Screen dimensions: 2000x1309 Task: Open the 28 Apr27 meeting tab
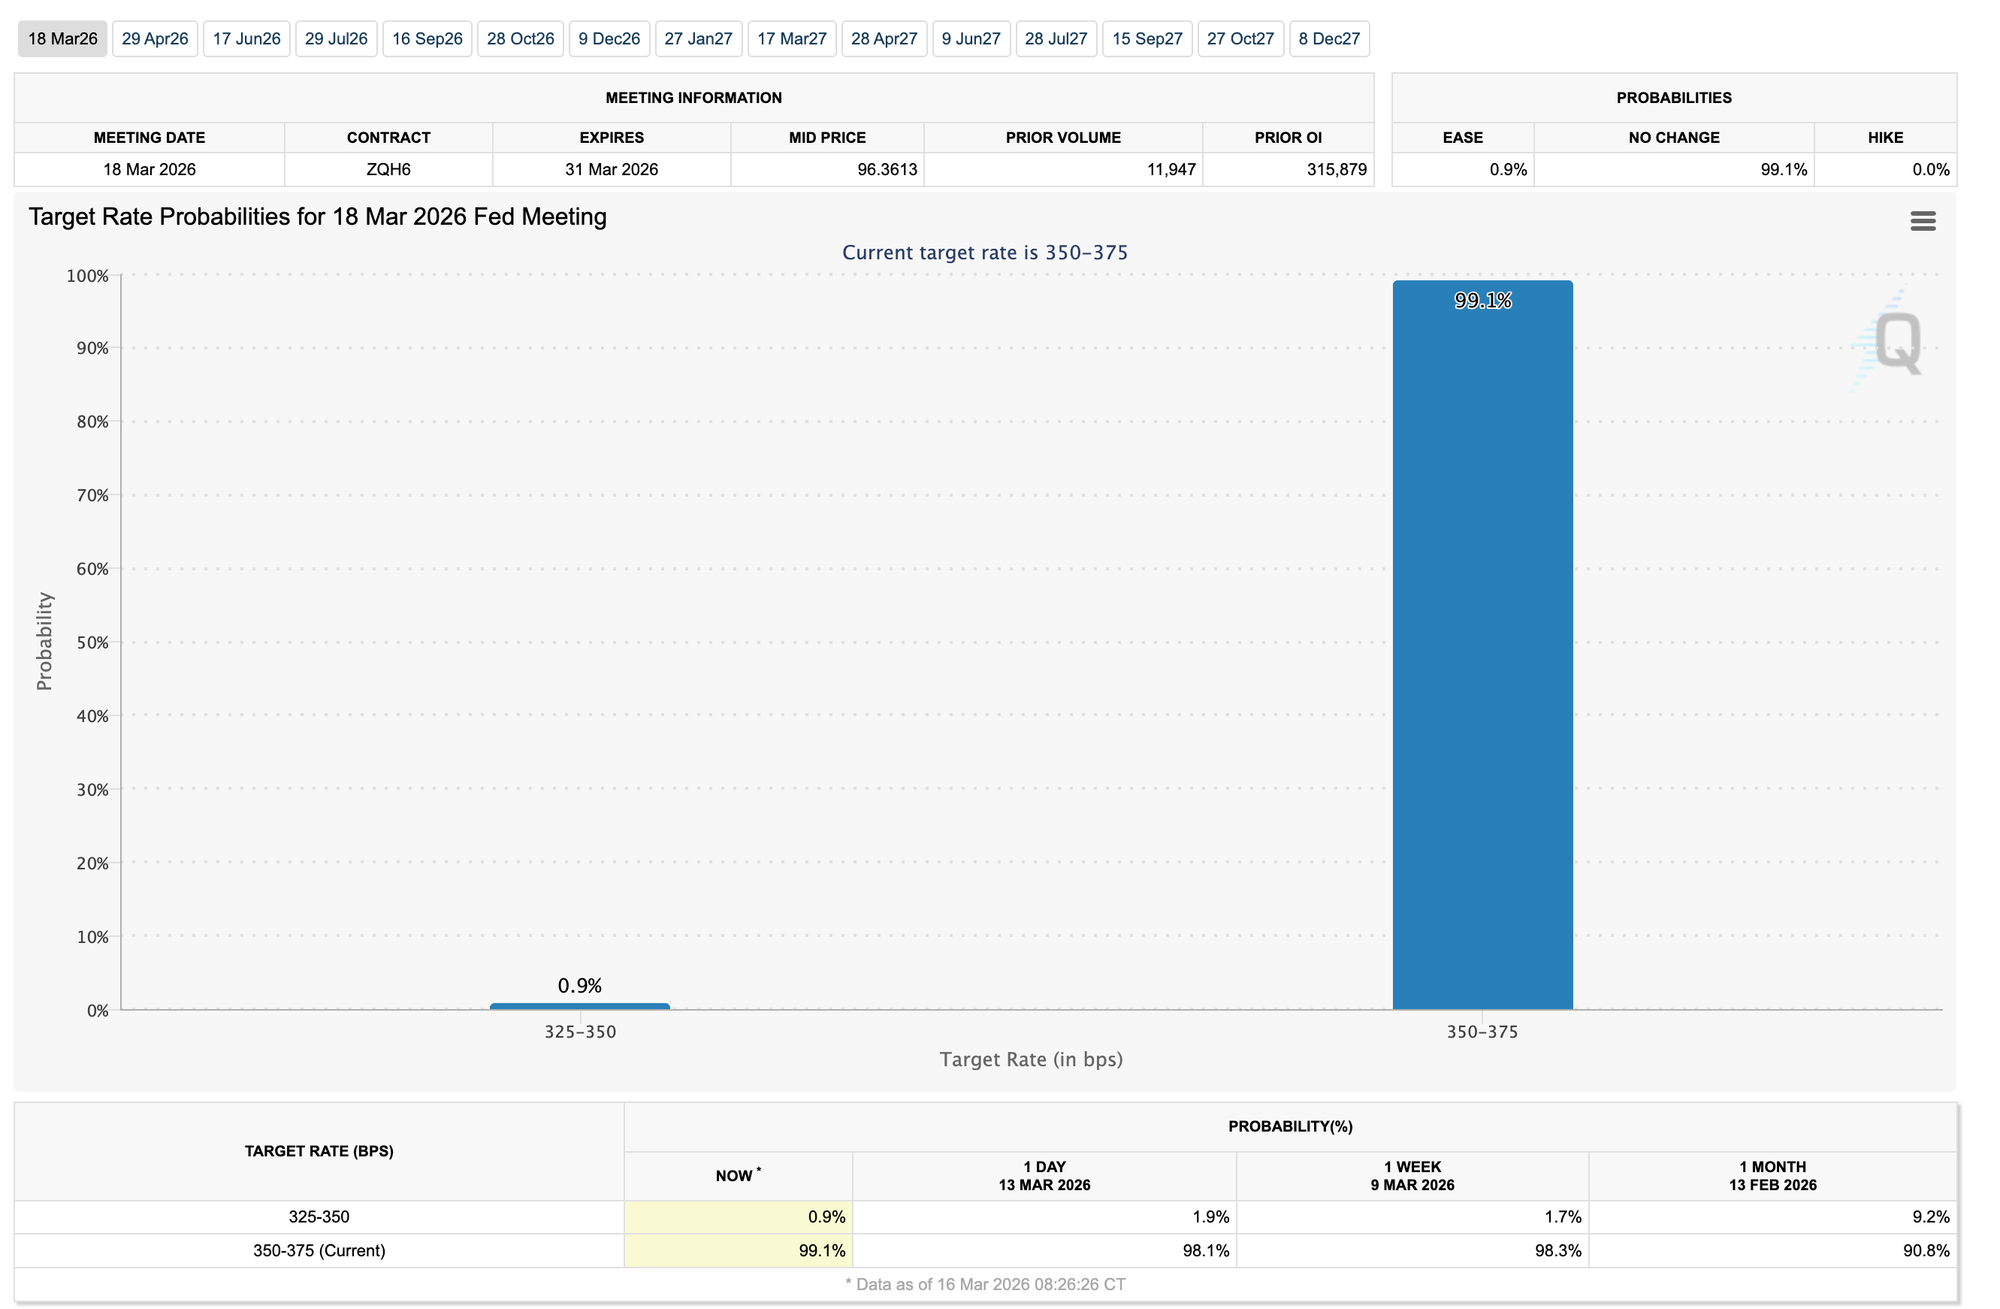tap(884, 39)
